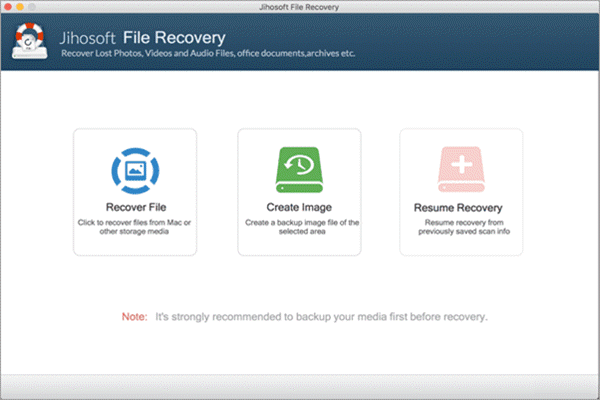The width and height of the screenshot is (600, 400).
Task: Click the Jihosoft File Recovery header title
Action: (x=142, y=38)
